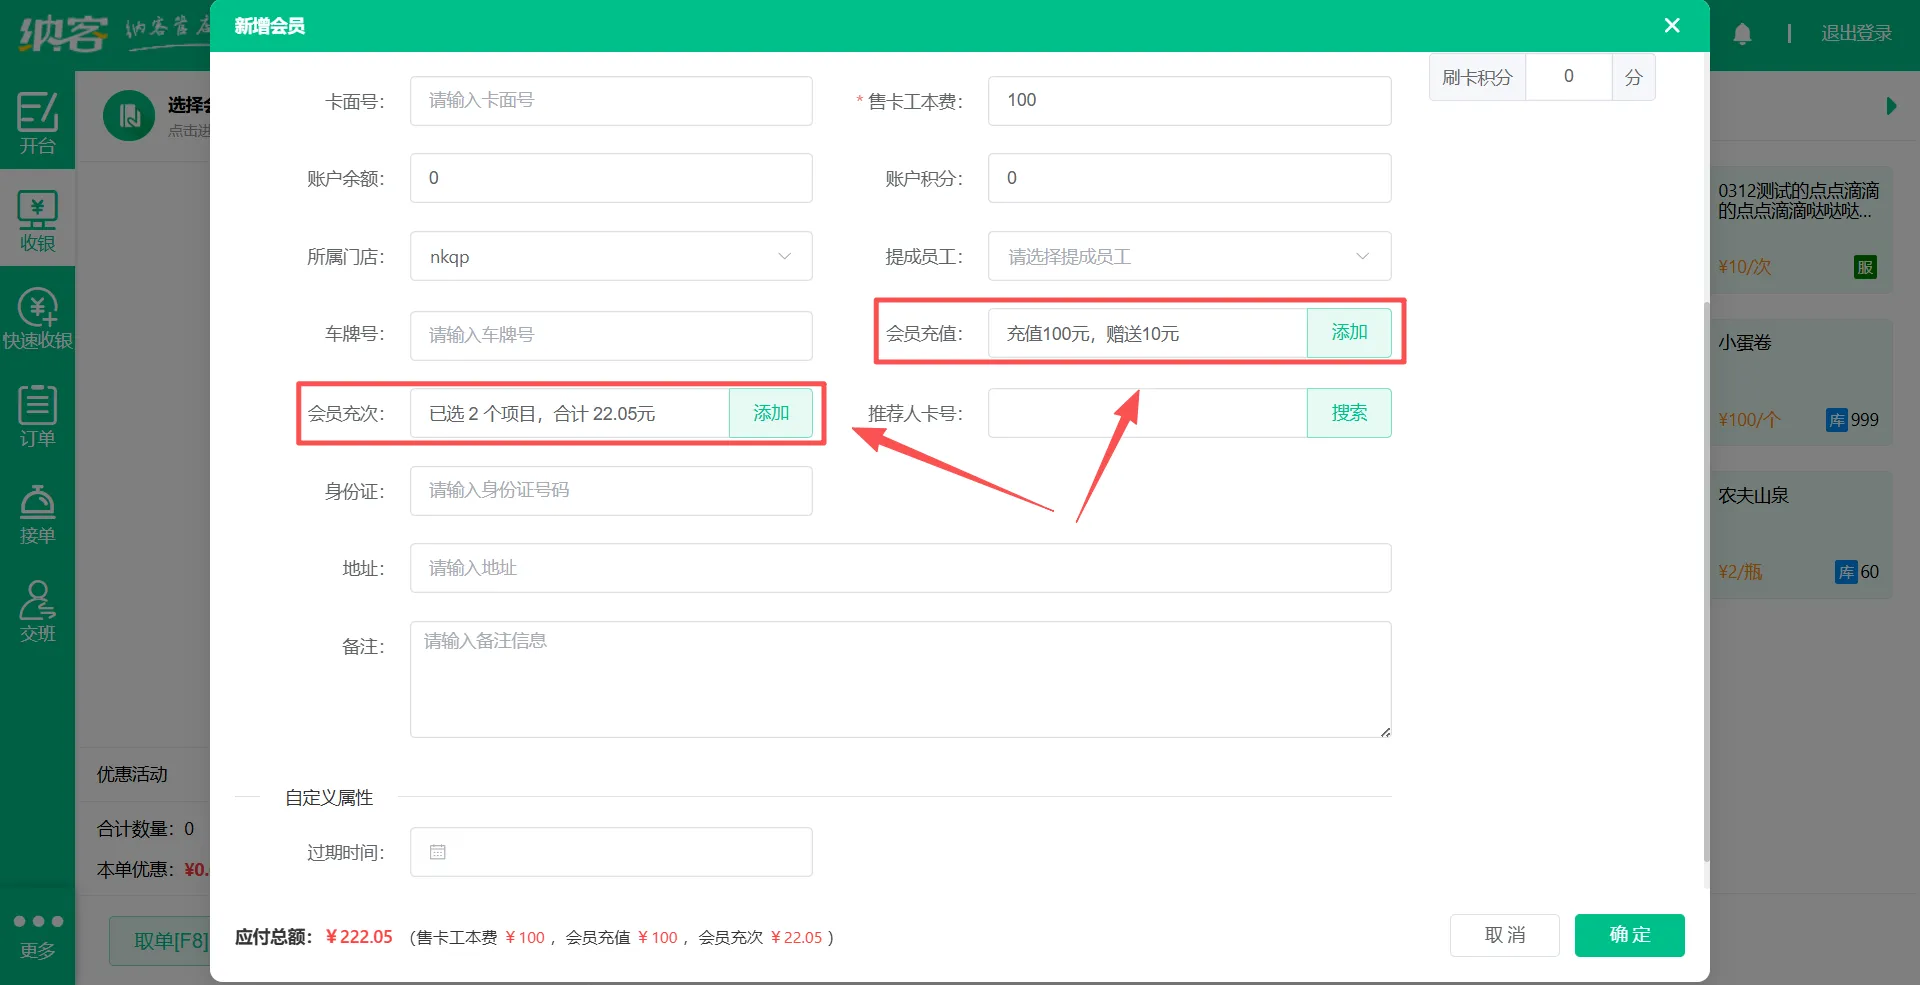Expand the right panel green arrow
Screen dimensions: 1920x985
point(1890,106)
